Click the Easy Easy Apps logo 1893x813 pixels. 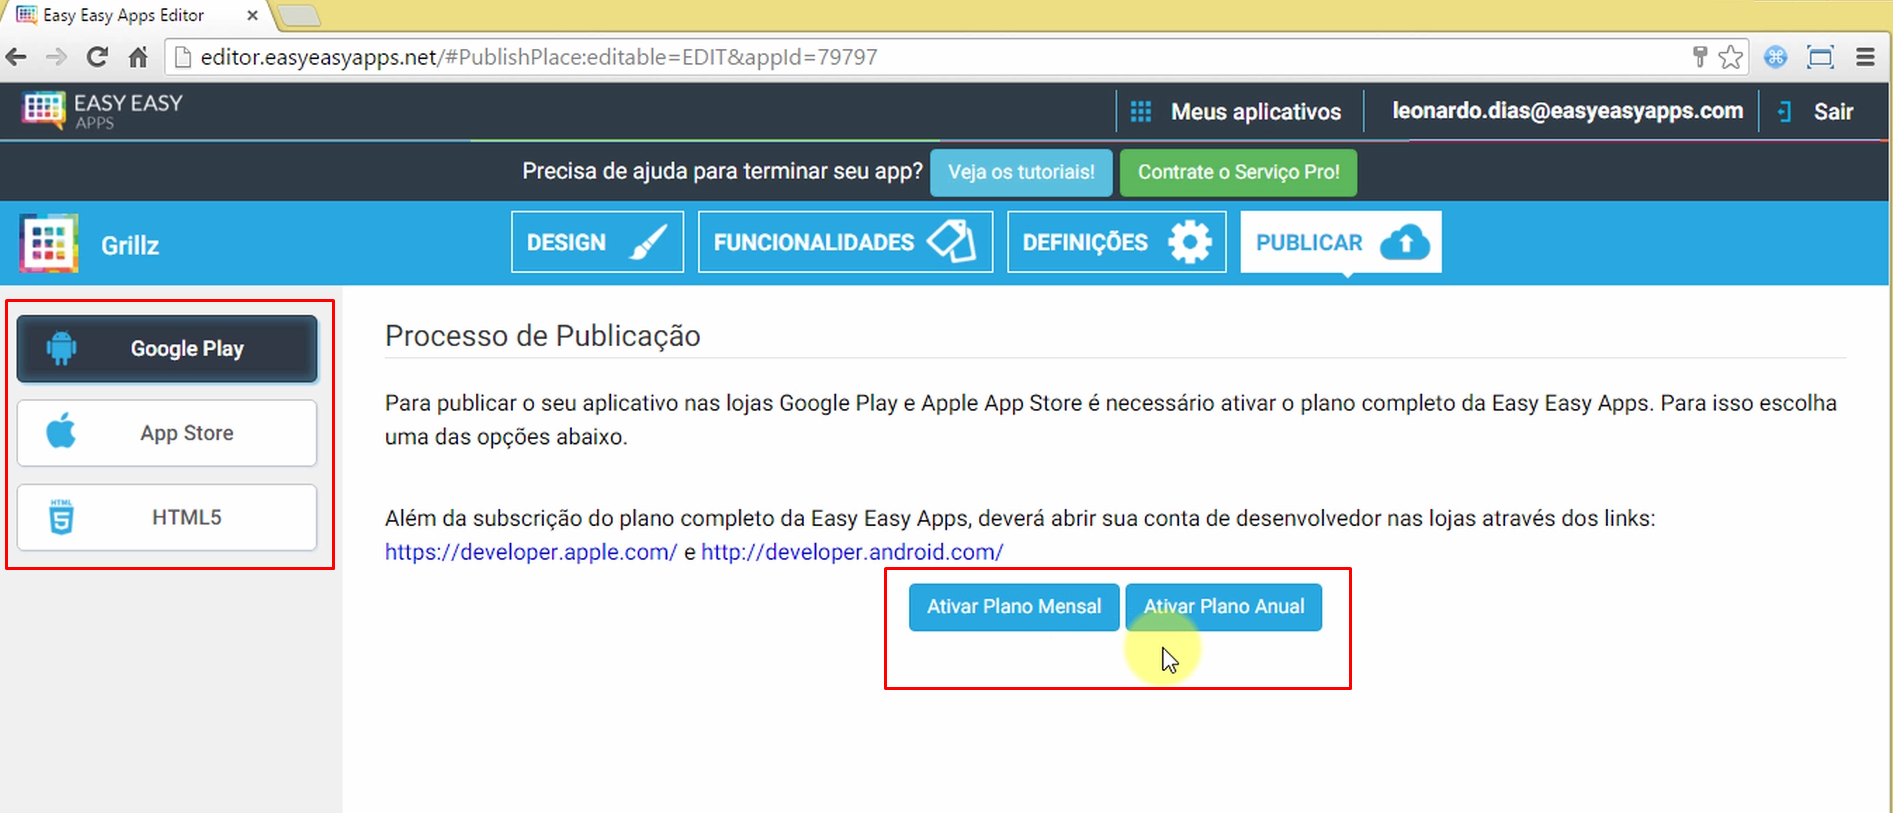(103, 110)
